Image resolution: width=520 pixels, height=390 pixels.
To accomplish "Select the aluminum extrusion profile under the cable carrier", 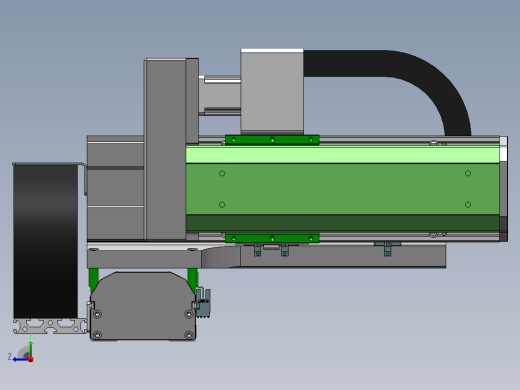I will (51, 326).
